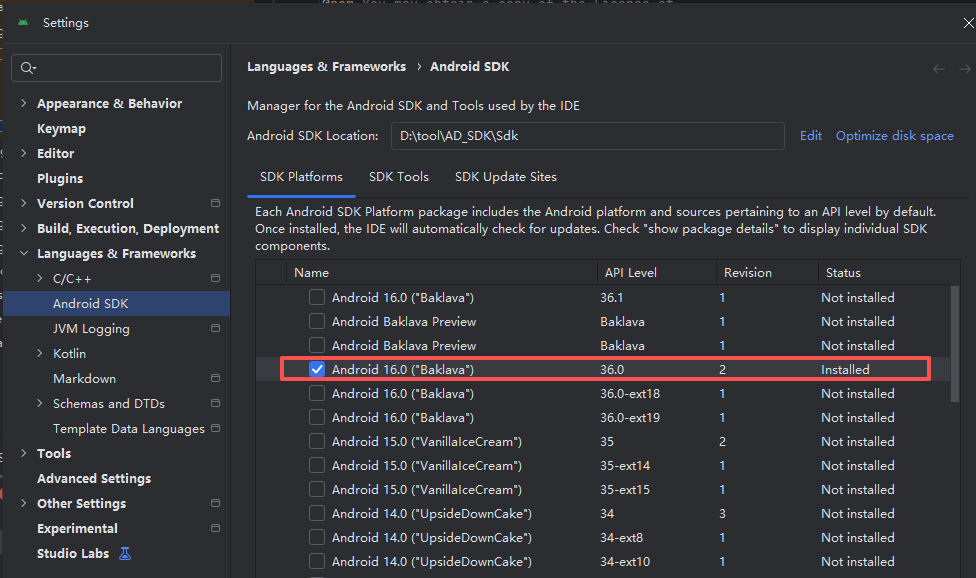
Task: Click project-level icon beside Schemas and DTDs
Action: click(x=215, y=403)
